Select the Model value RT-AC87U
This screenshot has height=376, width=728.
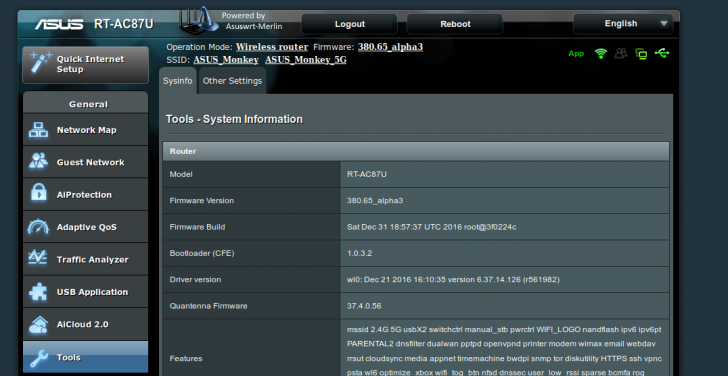point(367,174)
